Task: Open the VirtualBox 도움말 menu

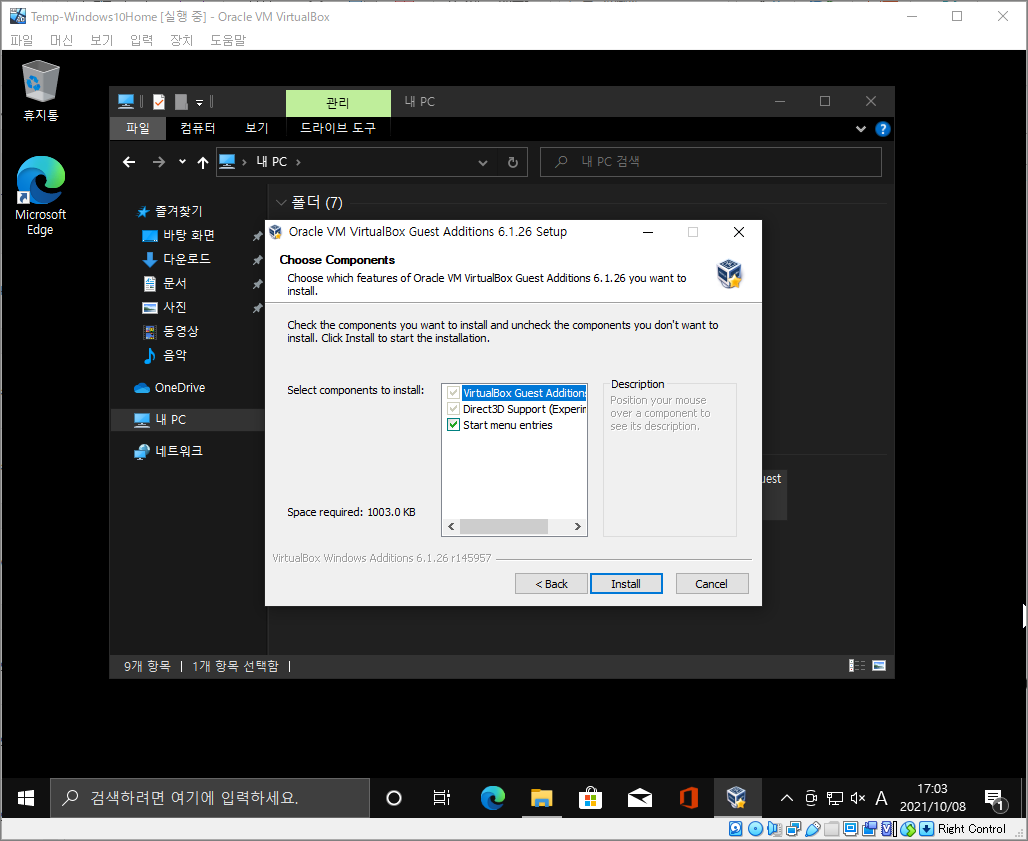Action: click(227, 40)
